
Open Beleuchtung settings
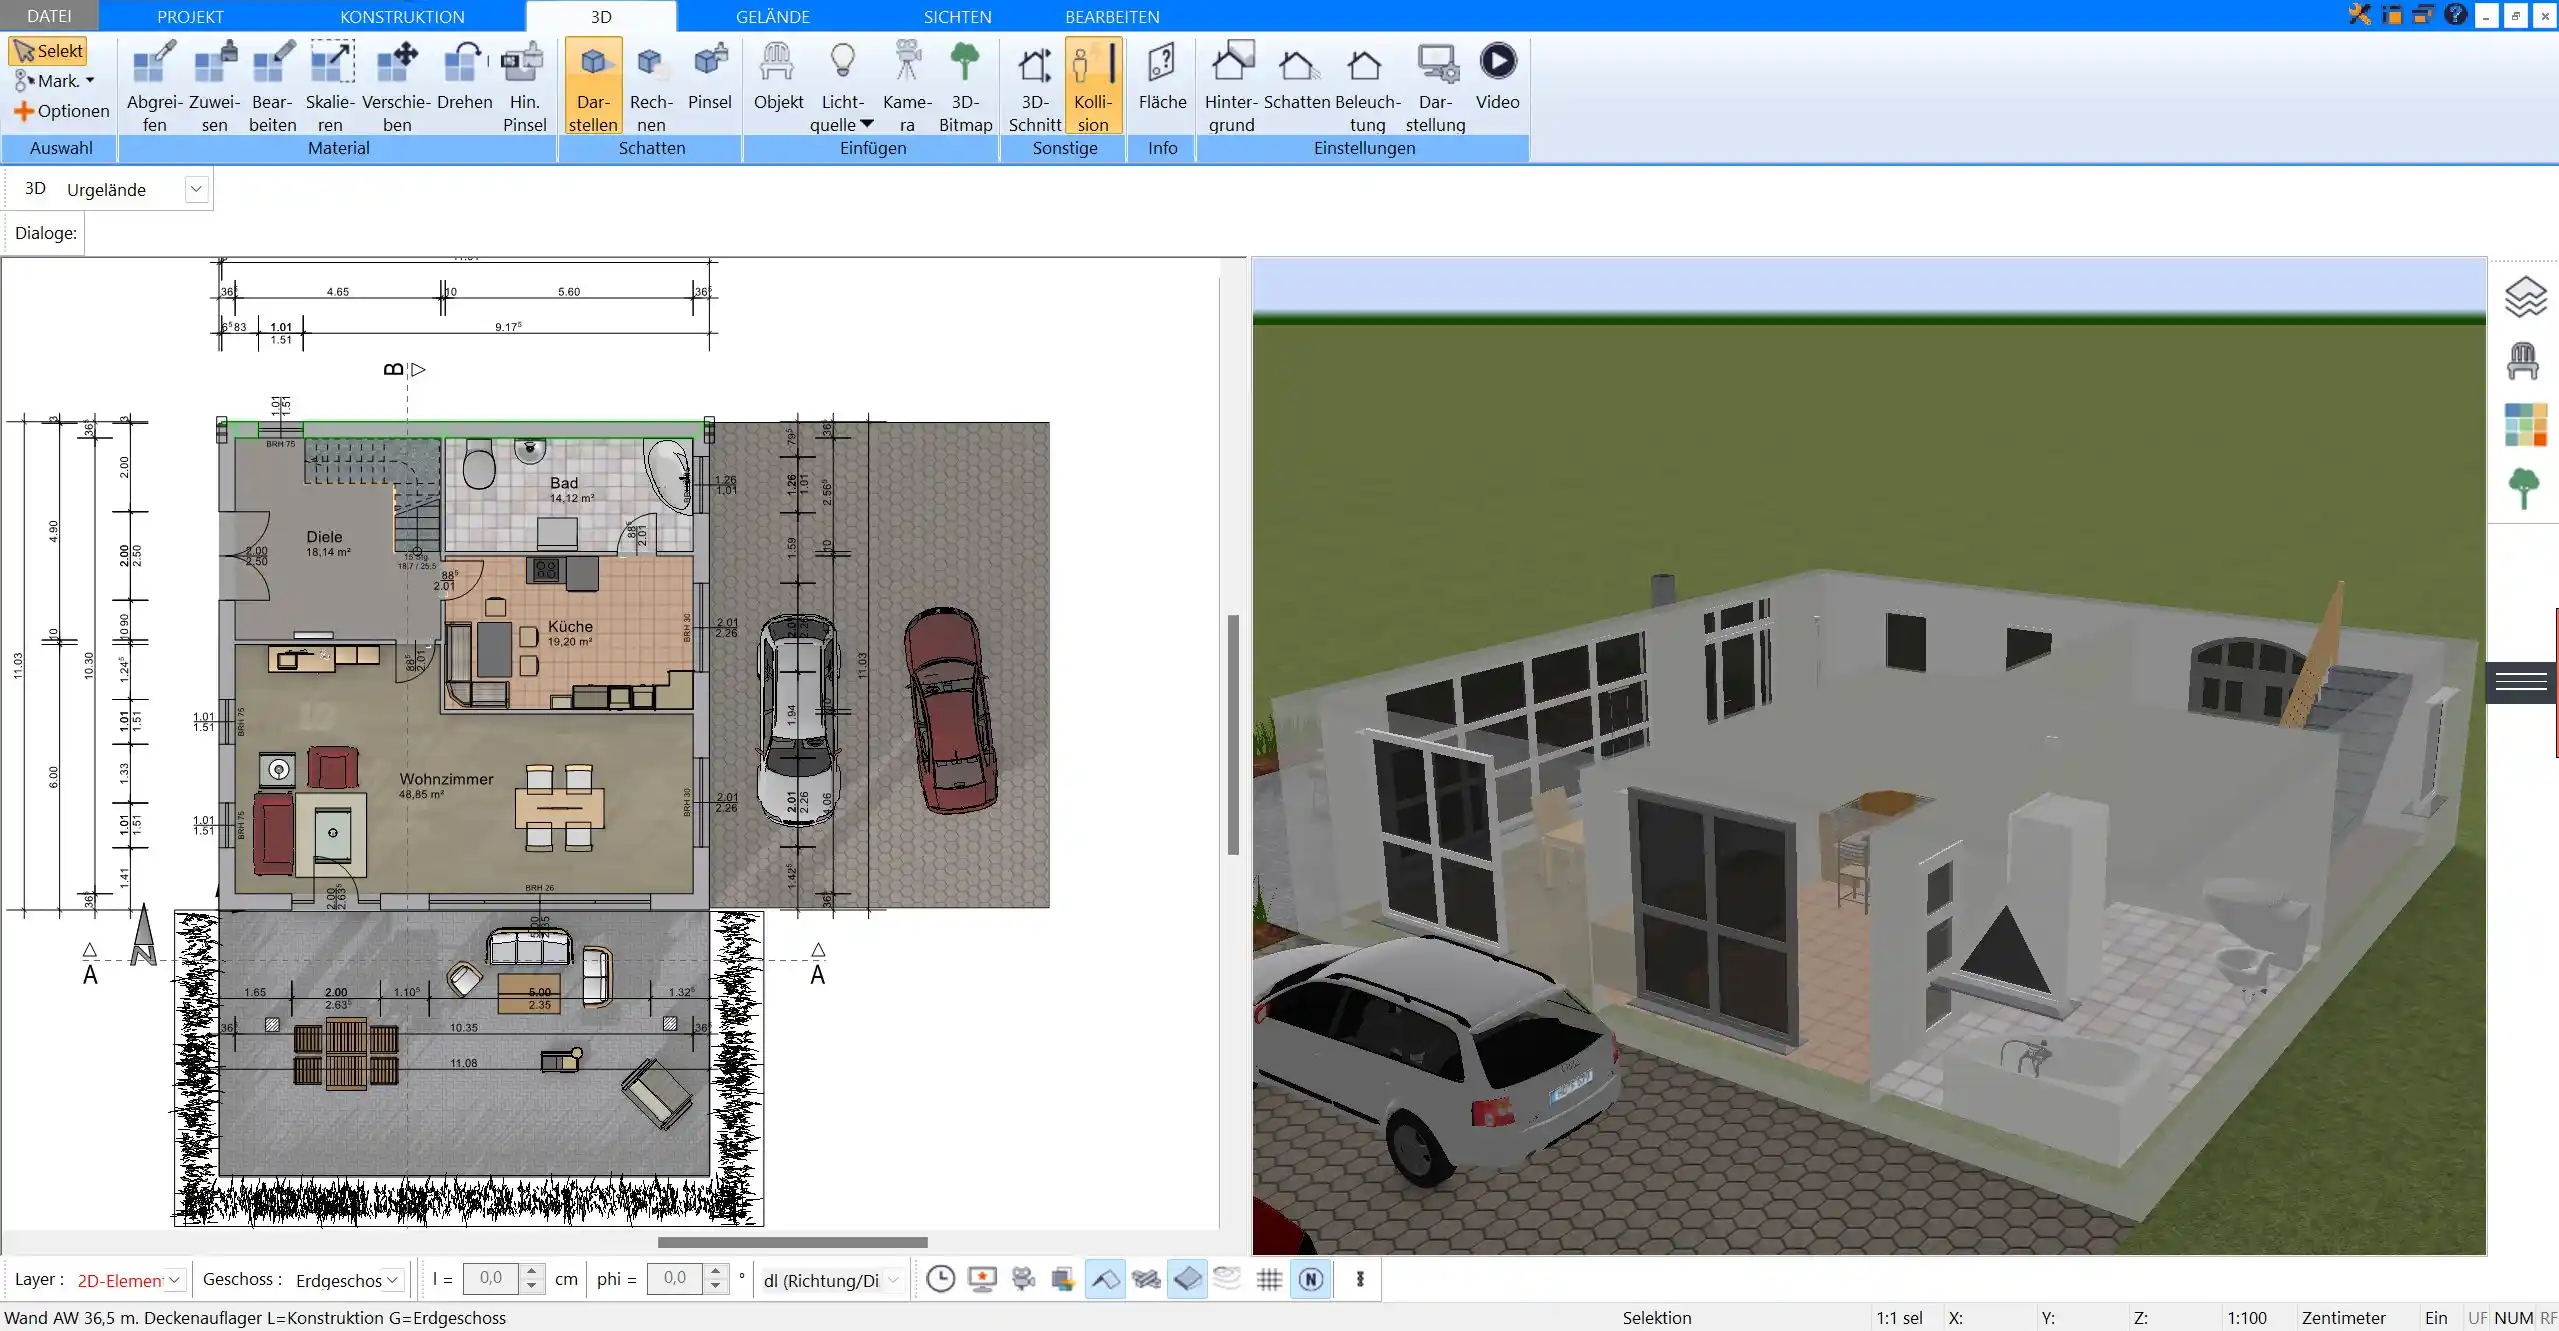(1367, 86)
